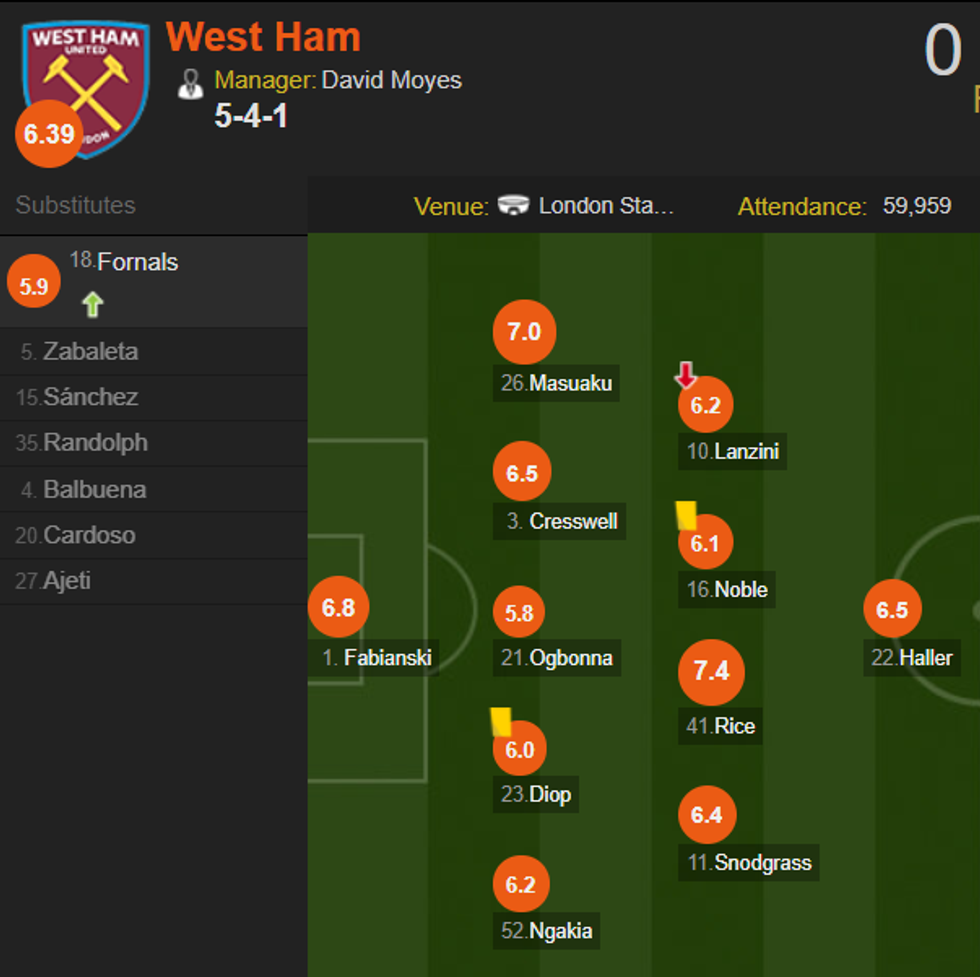Choose substitute Ajeti in the bench list
The image size is (980, 977).
tap(66, 581)
